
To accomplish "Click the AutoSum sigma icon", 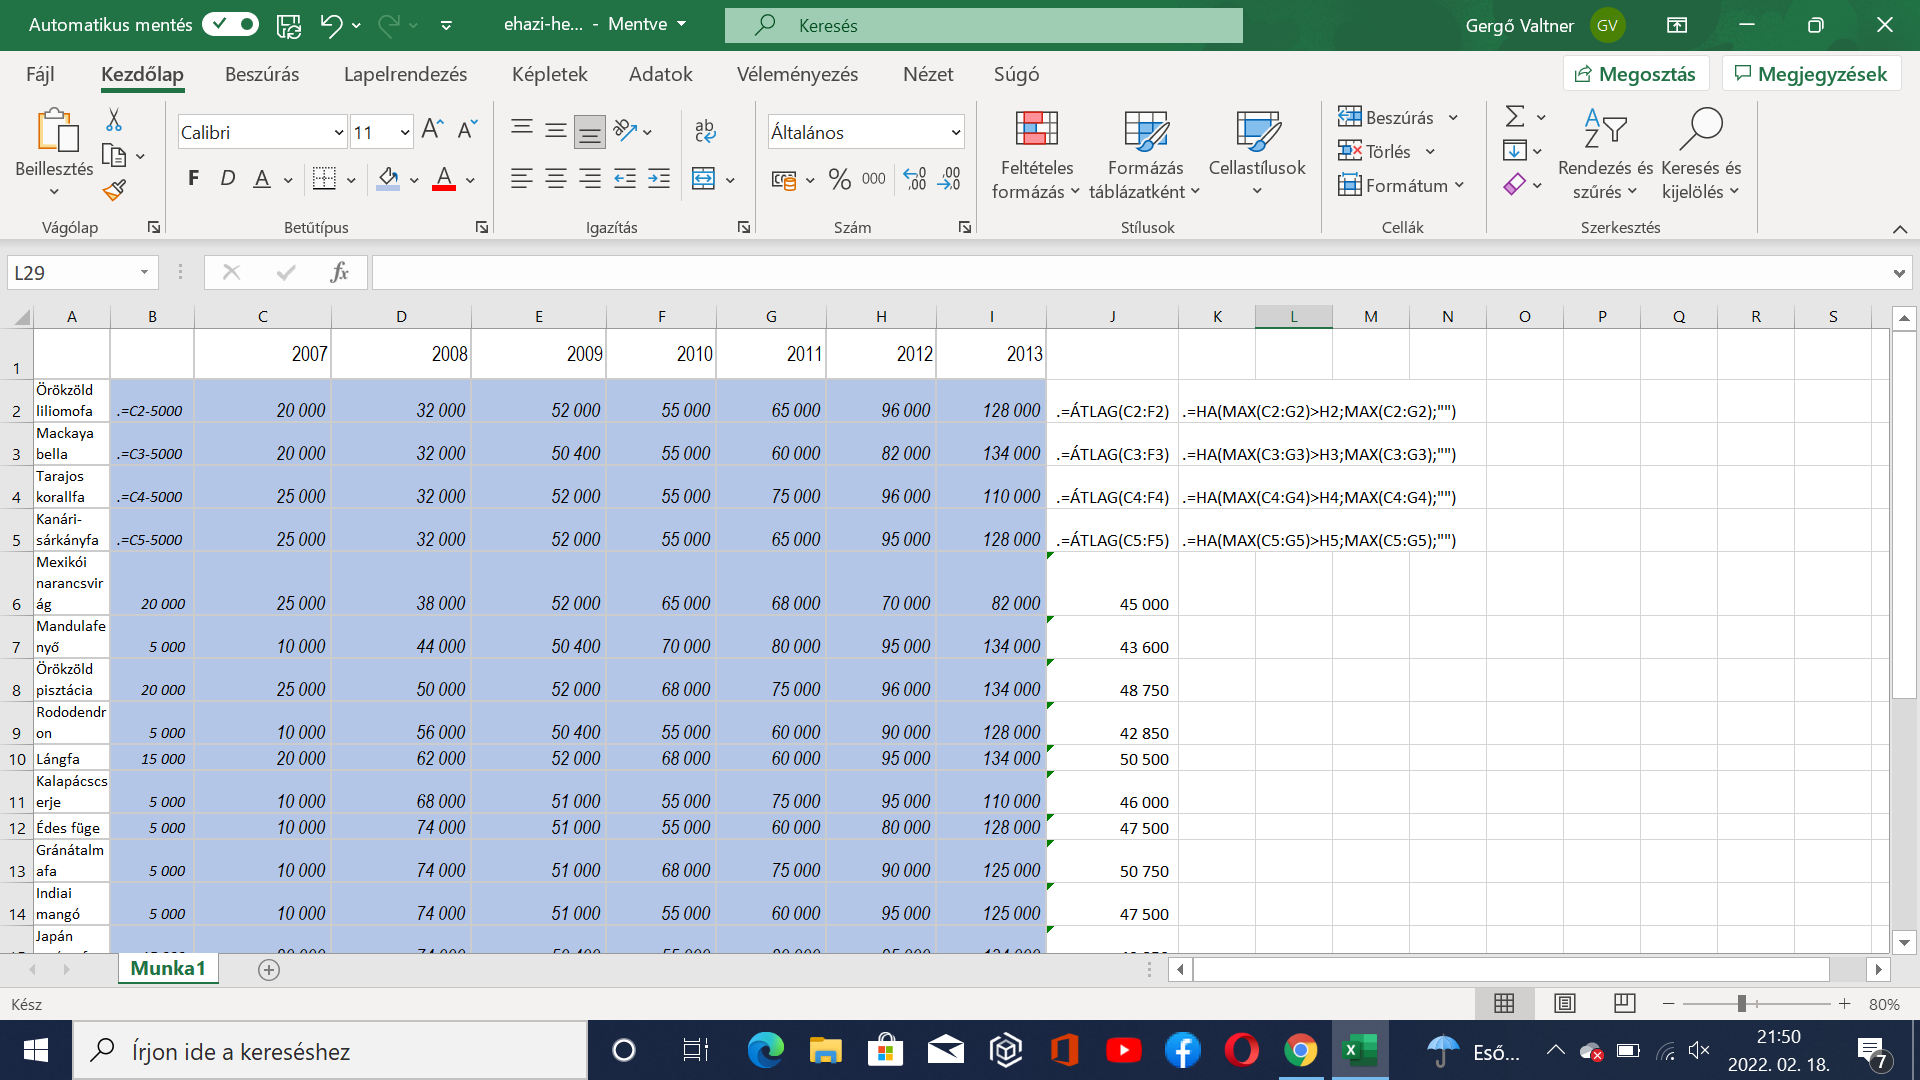I will click(1515, 117).
